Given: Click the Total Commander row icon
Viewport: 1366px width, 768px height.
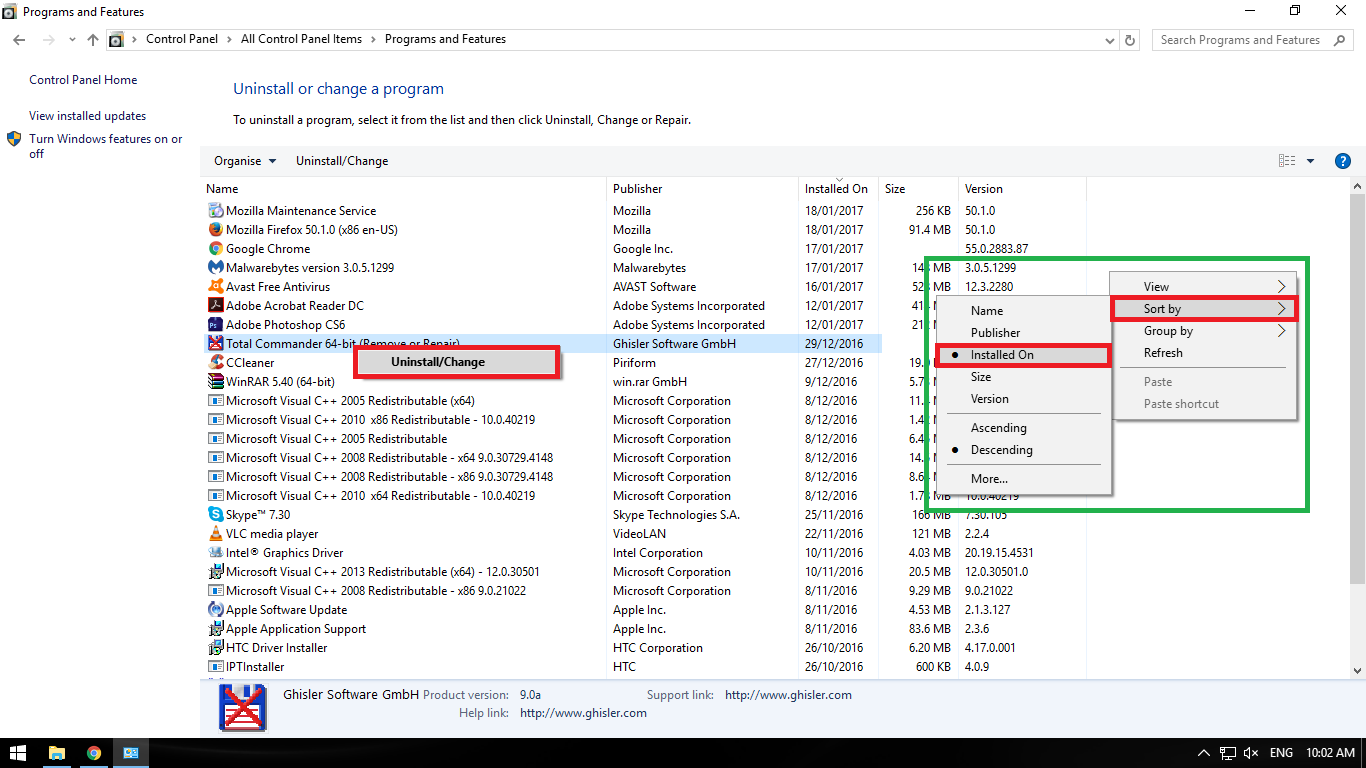Looking at the screenshot, I should [215, 344].
